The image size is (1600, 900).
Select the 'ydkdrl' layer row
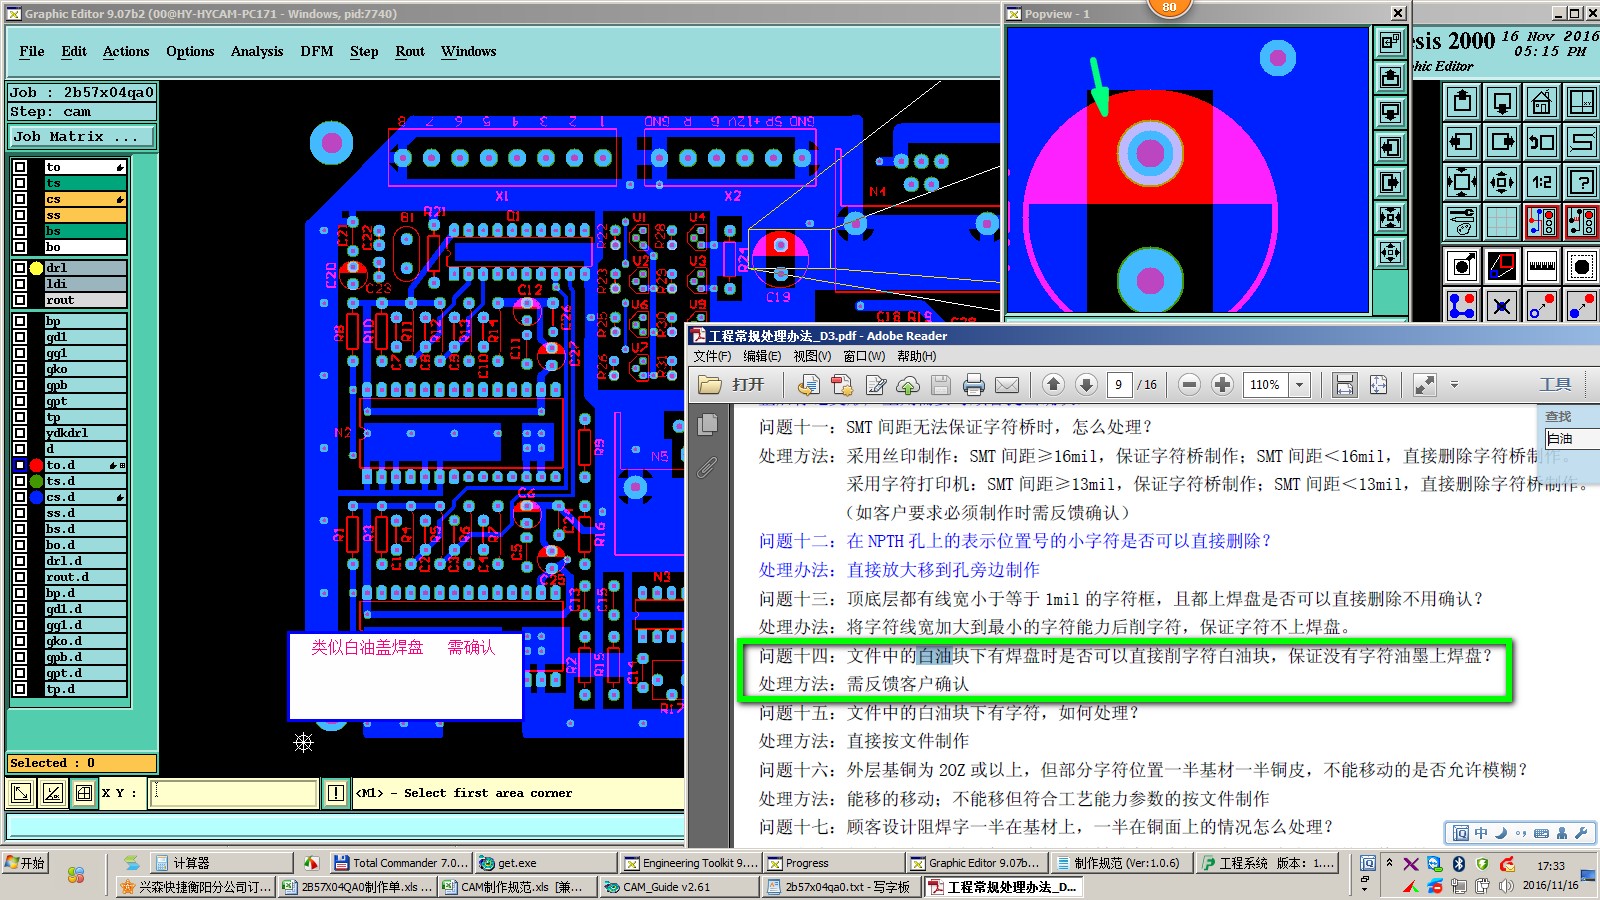85,433
